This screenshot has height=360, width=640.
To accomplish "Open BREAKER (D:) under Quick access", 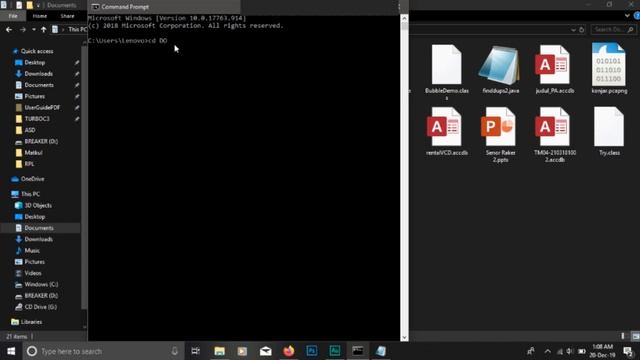I will 41,141.
